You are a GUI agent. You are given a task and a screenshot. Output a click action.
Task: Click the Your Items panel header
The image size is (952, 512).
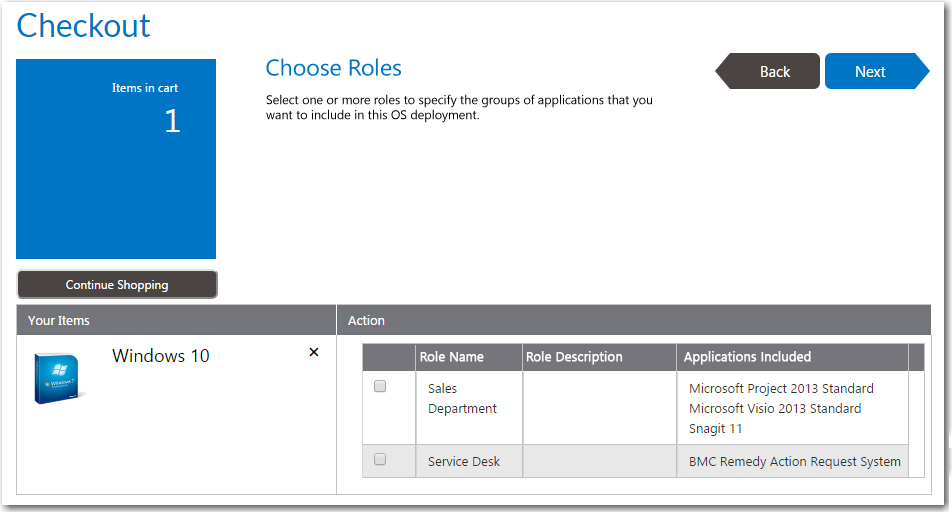[59, 321]
